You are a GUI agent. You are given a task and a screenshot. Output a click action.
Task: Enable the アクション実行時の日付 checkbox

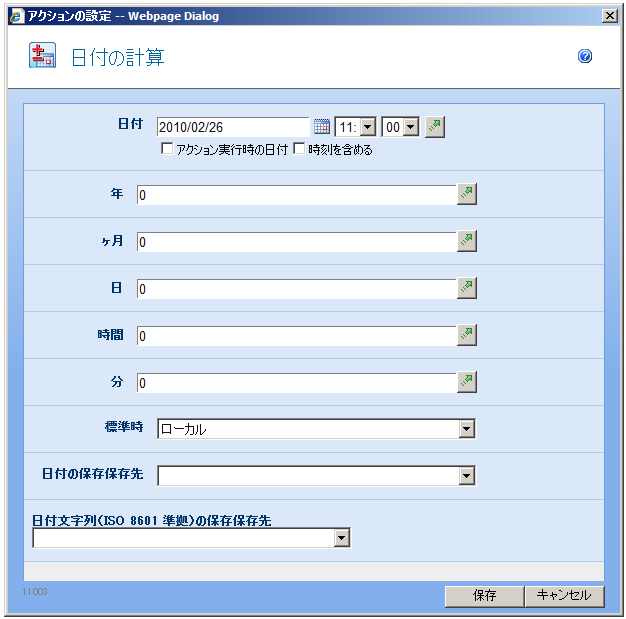(168, 150)
